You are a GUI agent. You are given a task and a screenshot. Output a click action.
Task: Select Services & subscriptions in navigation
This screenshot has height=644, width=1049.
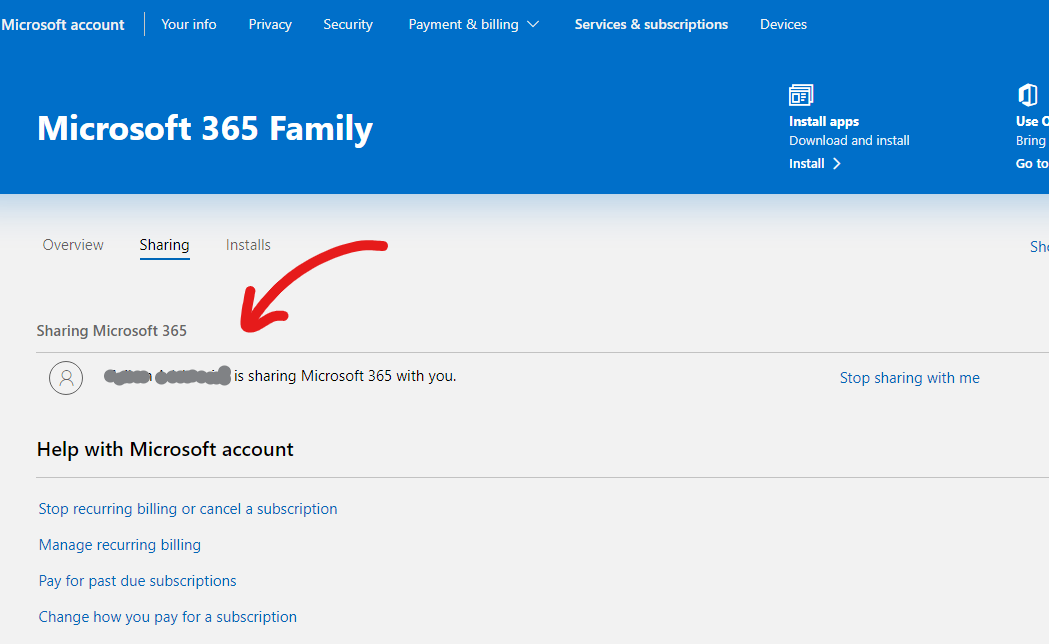tap(651, 25)
